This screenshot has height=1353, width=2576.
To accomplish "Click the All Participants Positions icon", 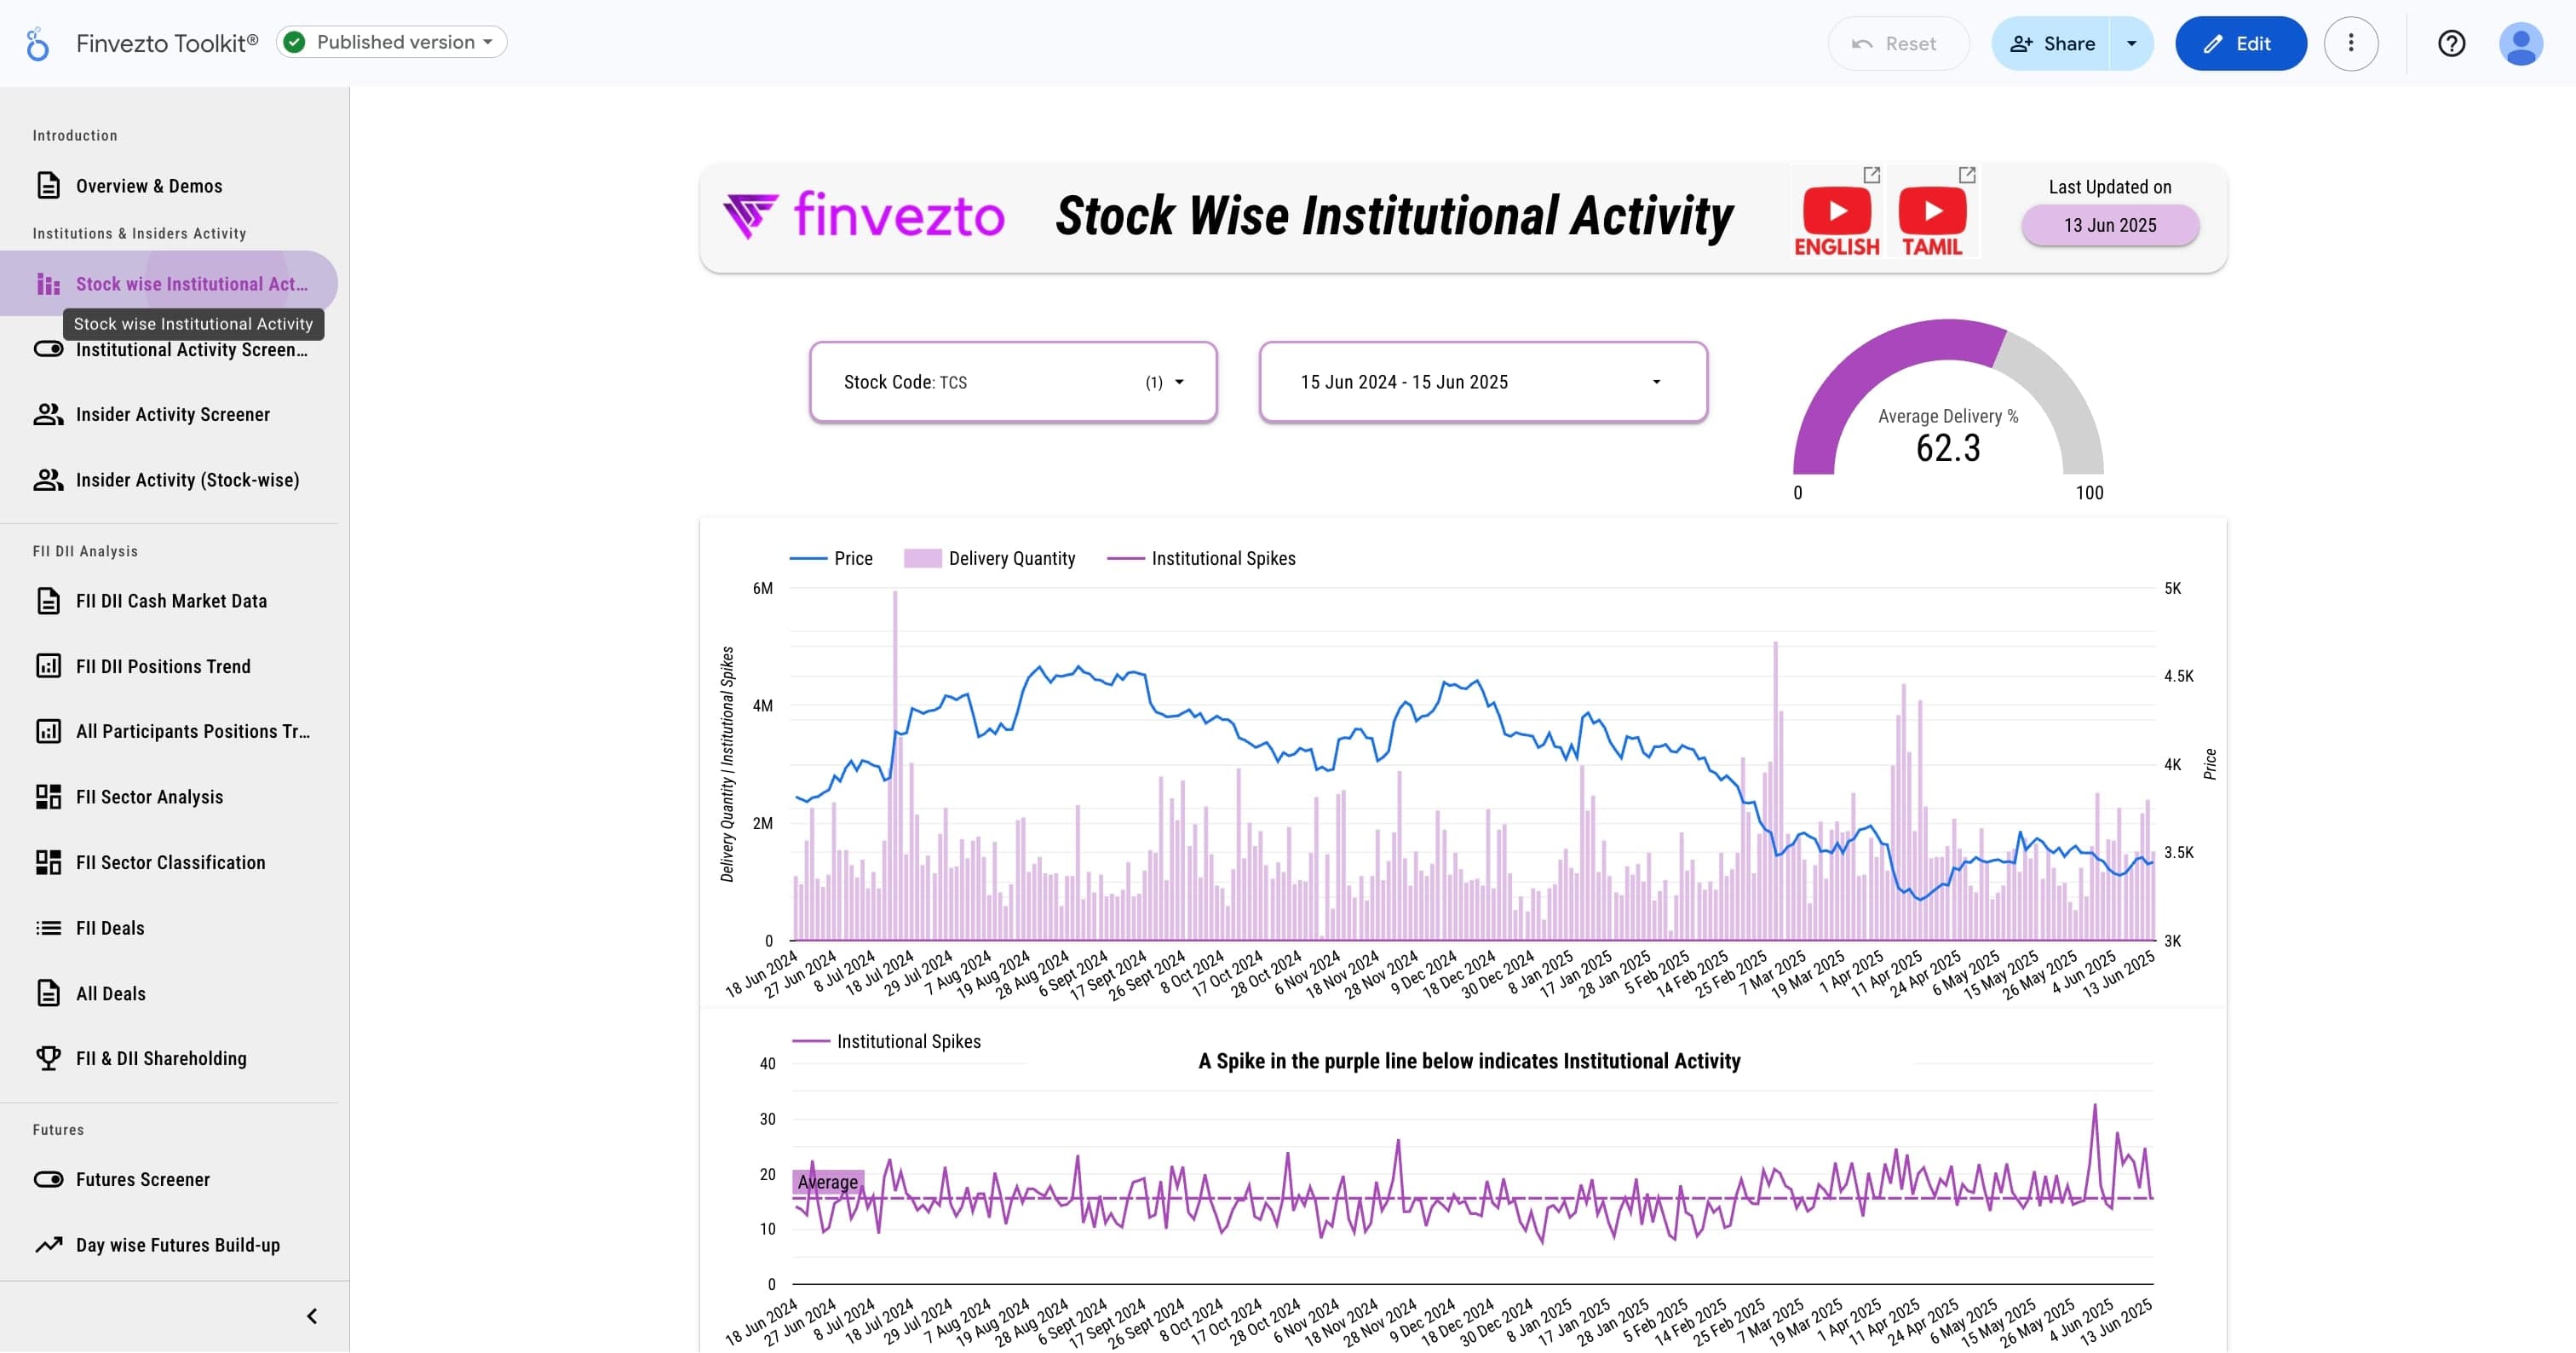I will [x=48, y=732].
